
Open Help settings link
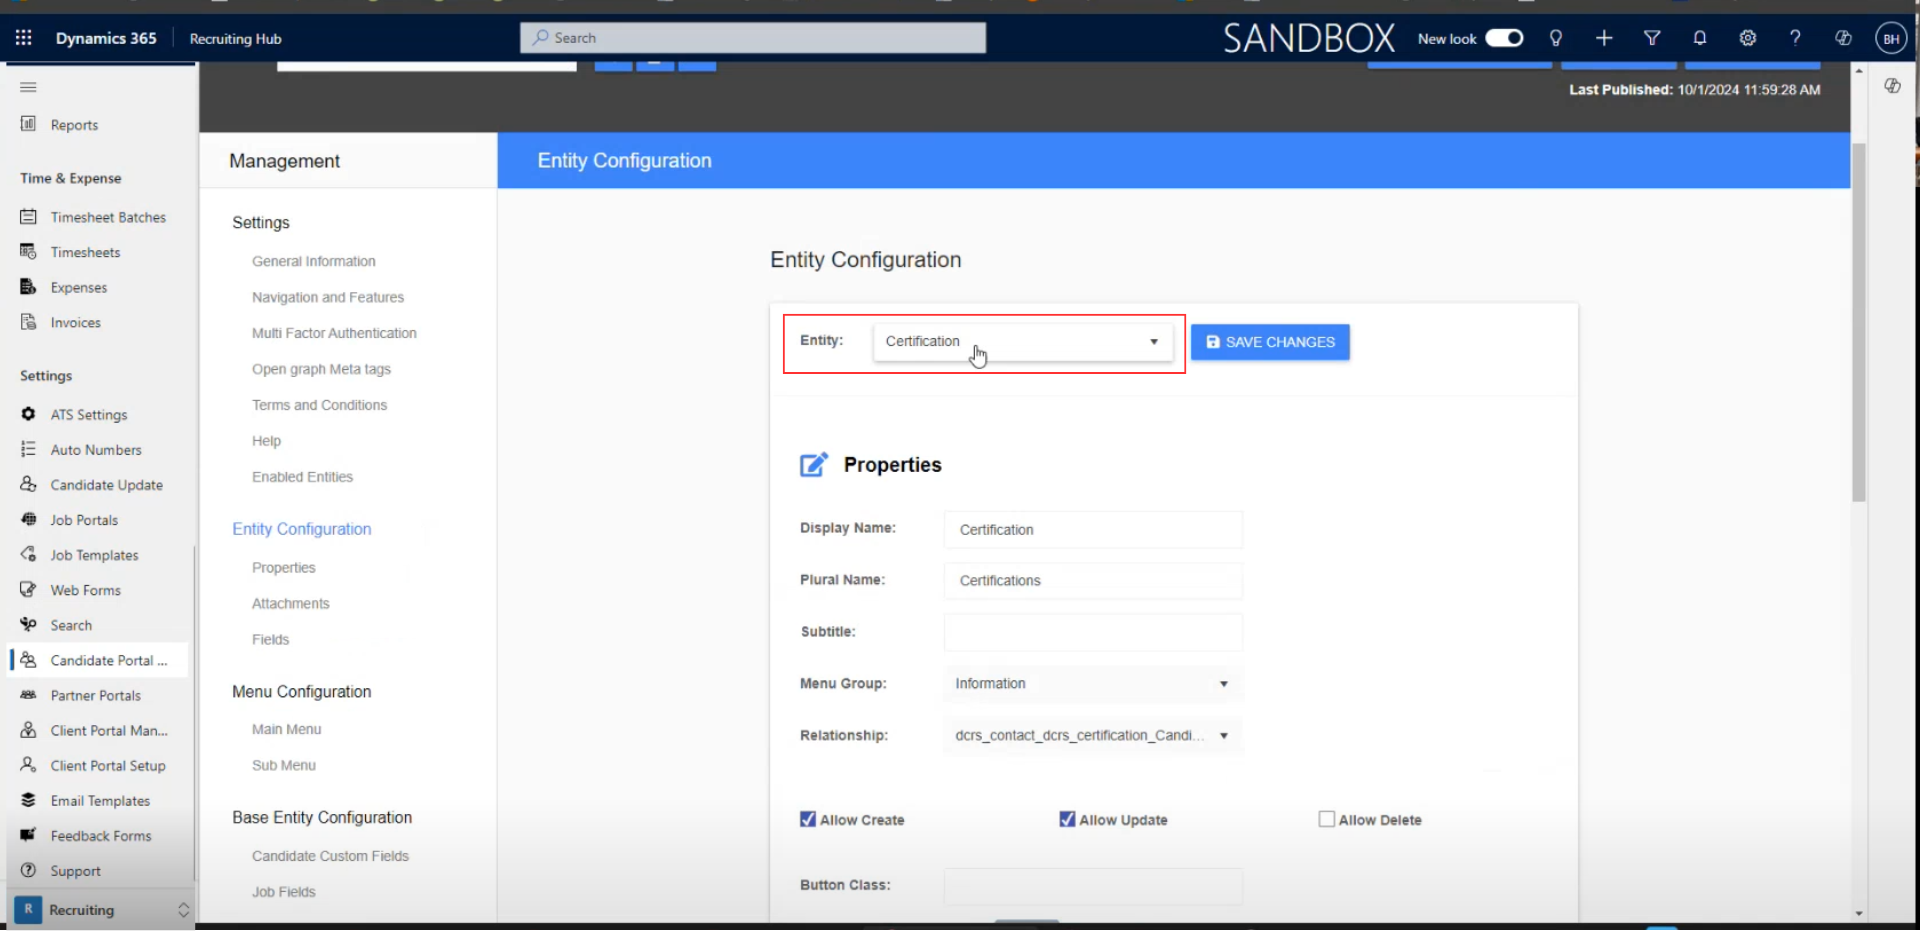(266, 441)
